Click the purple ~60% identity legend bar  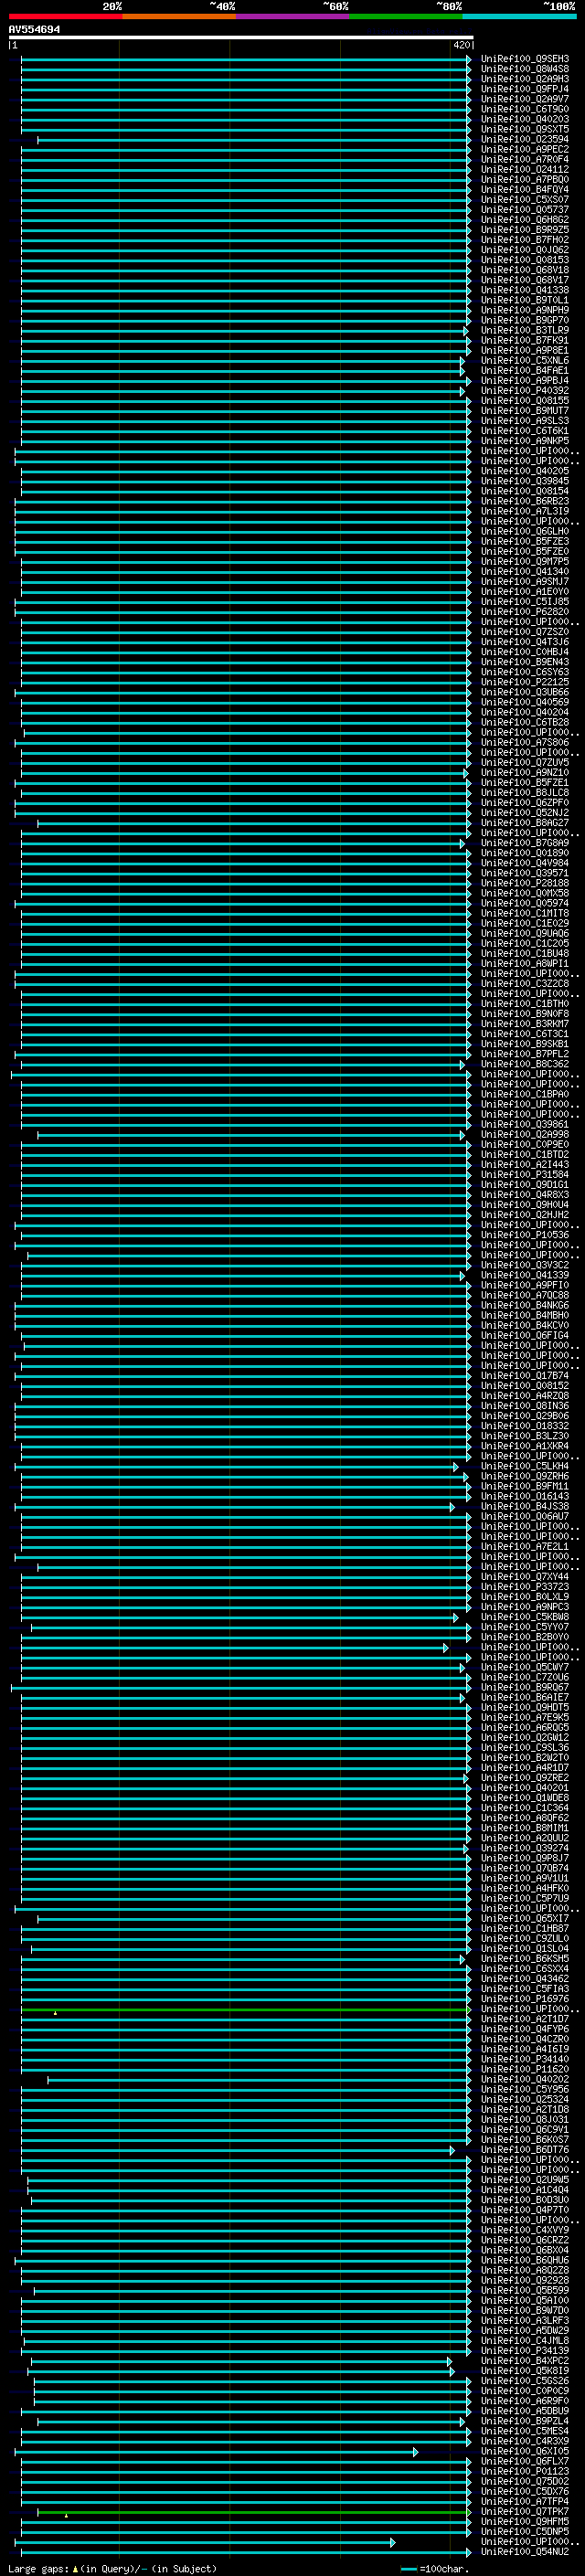[x=293, y=16]
